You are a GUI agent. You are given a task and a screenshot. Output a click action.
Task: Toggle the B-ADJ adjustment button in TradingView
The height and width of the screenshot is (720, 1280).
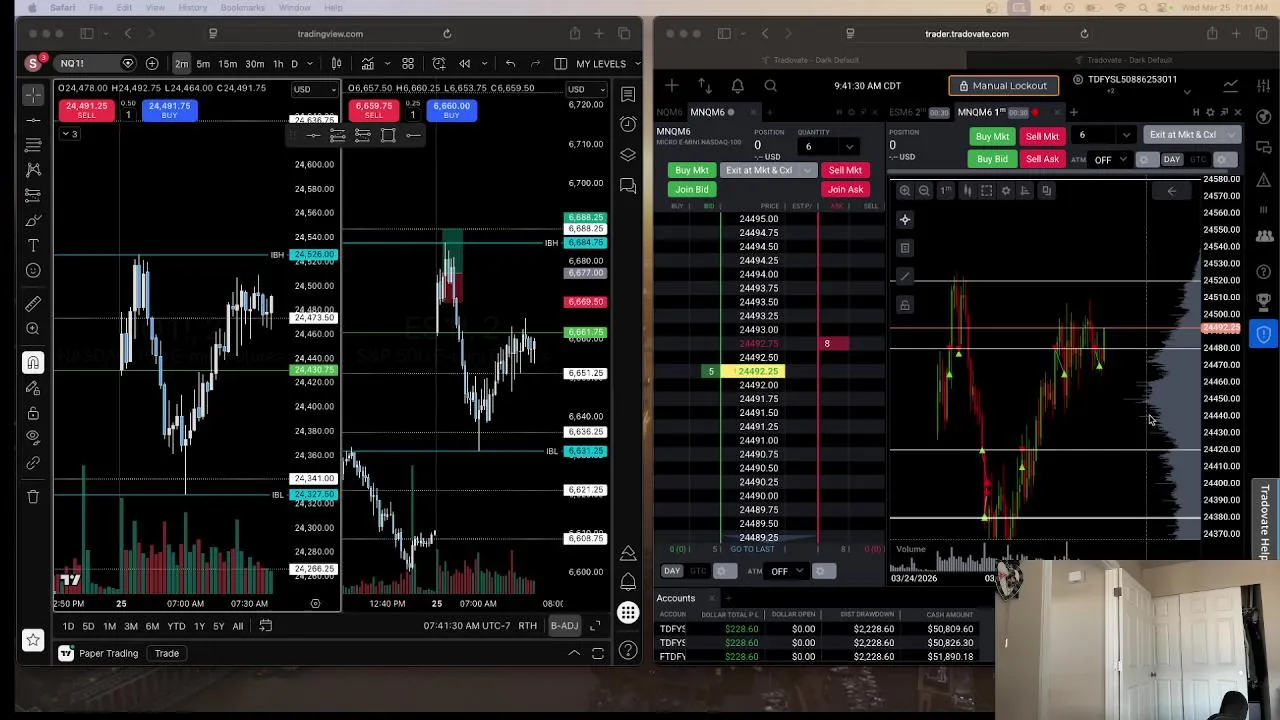[564, 626]
